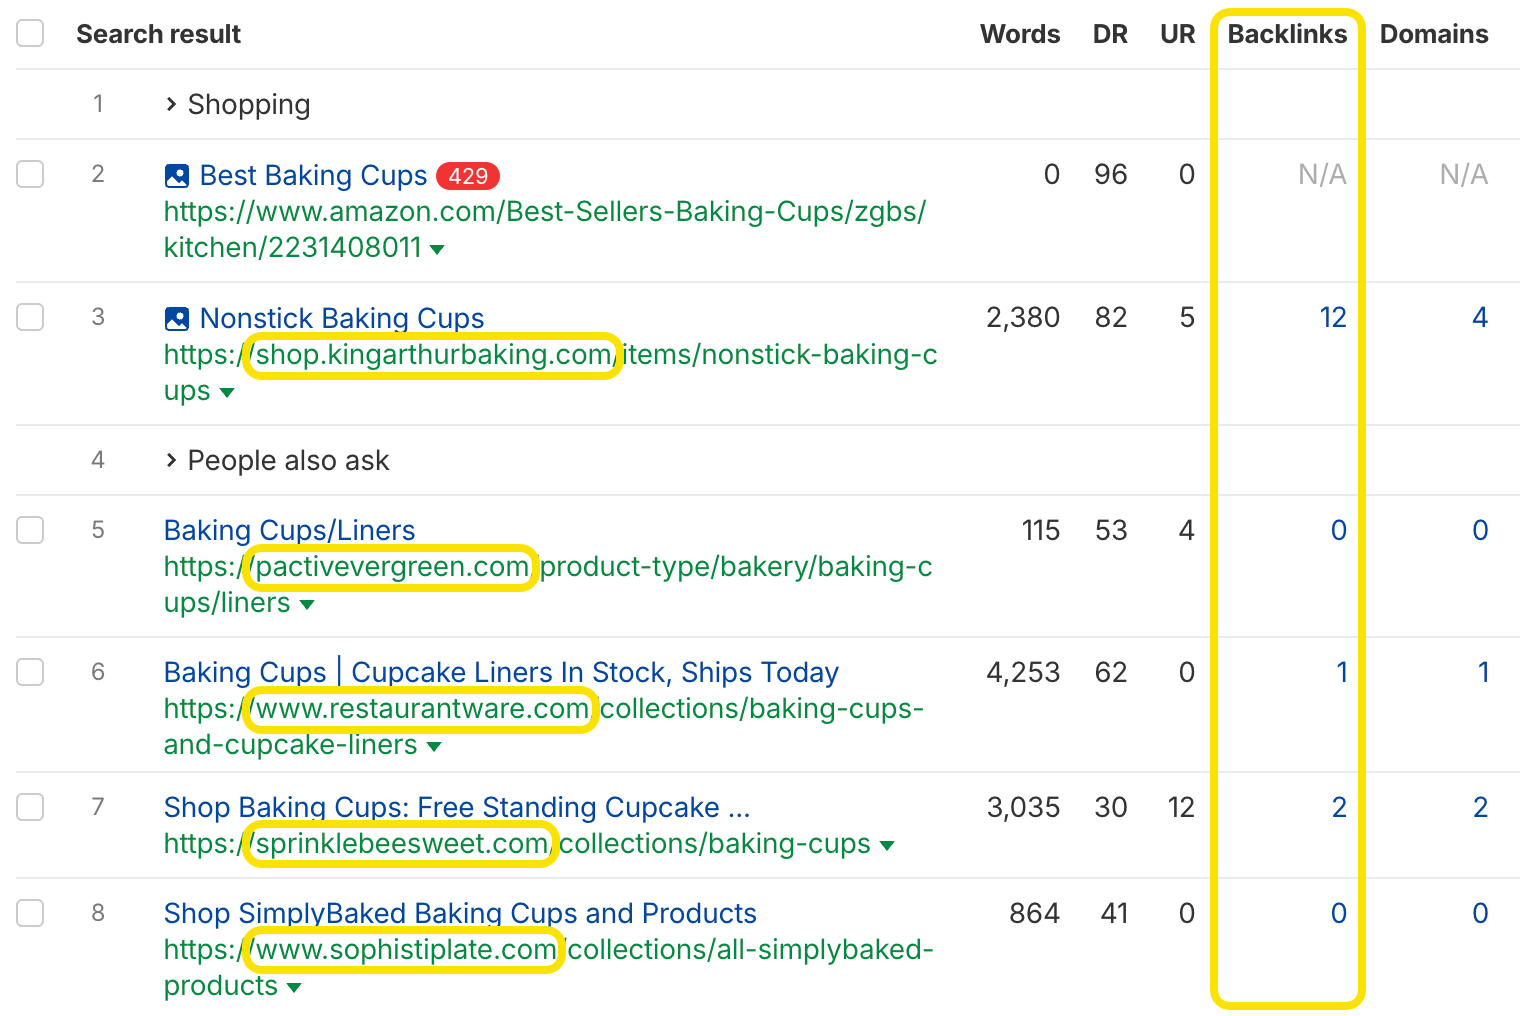This screenshot has height=1016, width=1520.
Task: Check the row checkbox for Shop SimplyBaked Baking Cups
Action: tap(30, 913)
